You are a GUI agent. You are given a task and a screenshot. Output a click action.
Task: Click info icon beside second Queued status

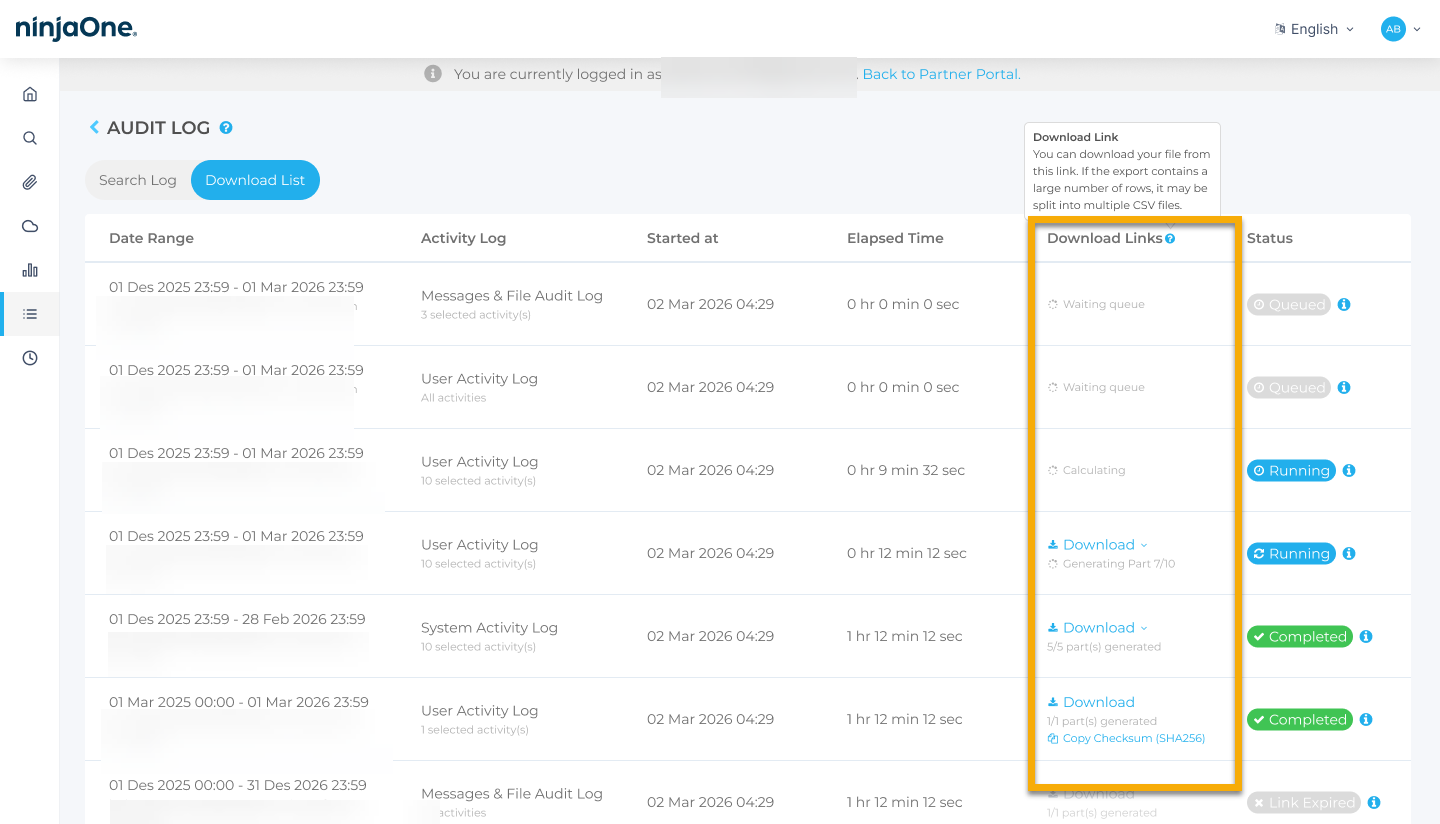[1344, 387]
